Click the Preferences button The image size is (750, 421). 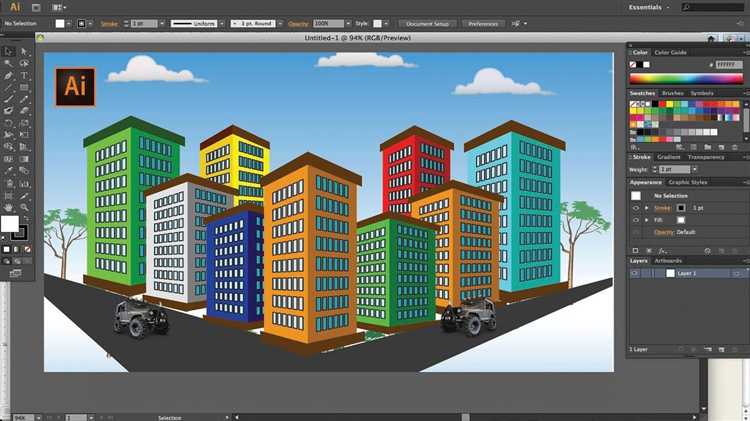pyautogui.click(x=483, y=23)
